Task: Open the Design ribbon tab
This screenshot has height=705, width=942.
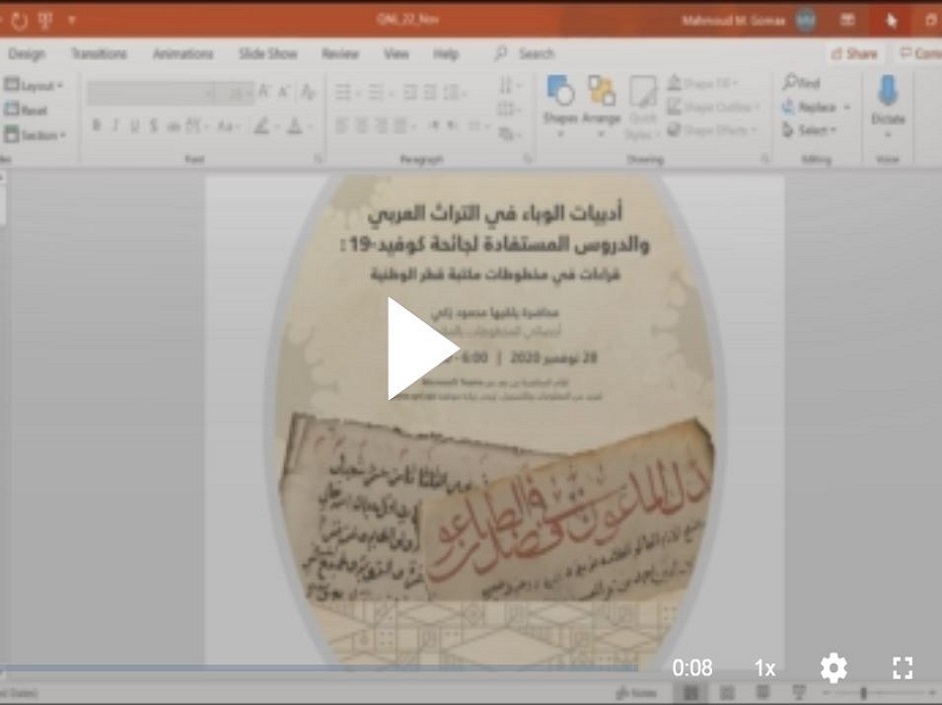Action: (26, 54)
